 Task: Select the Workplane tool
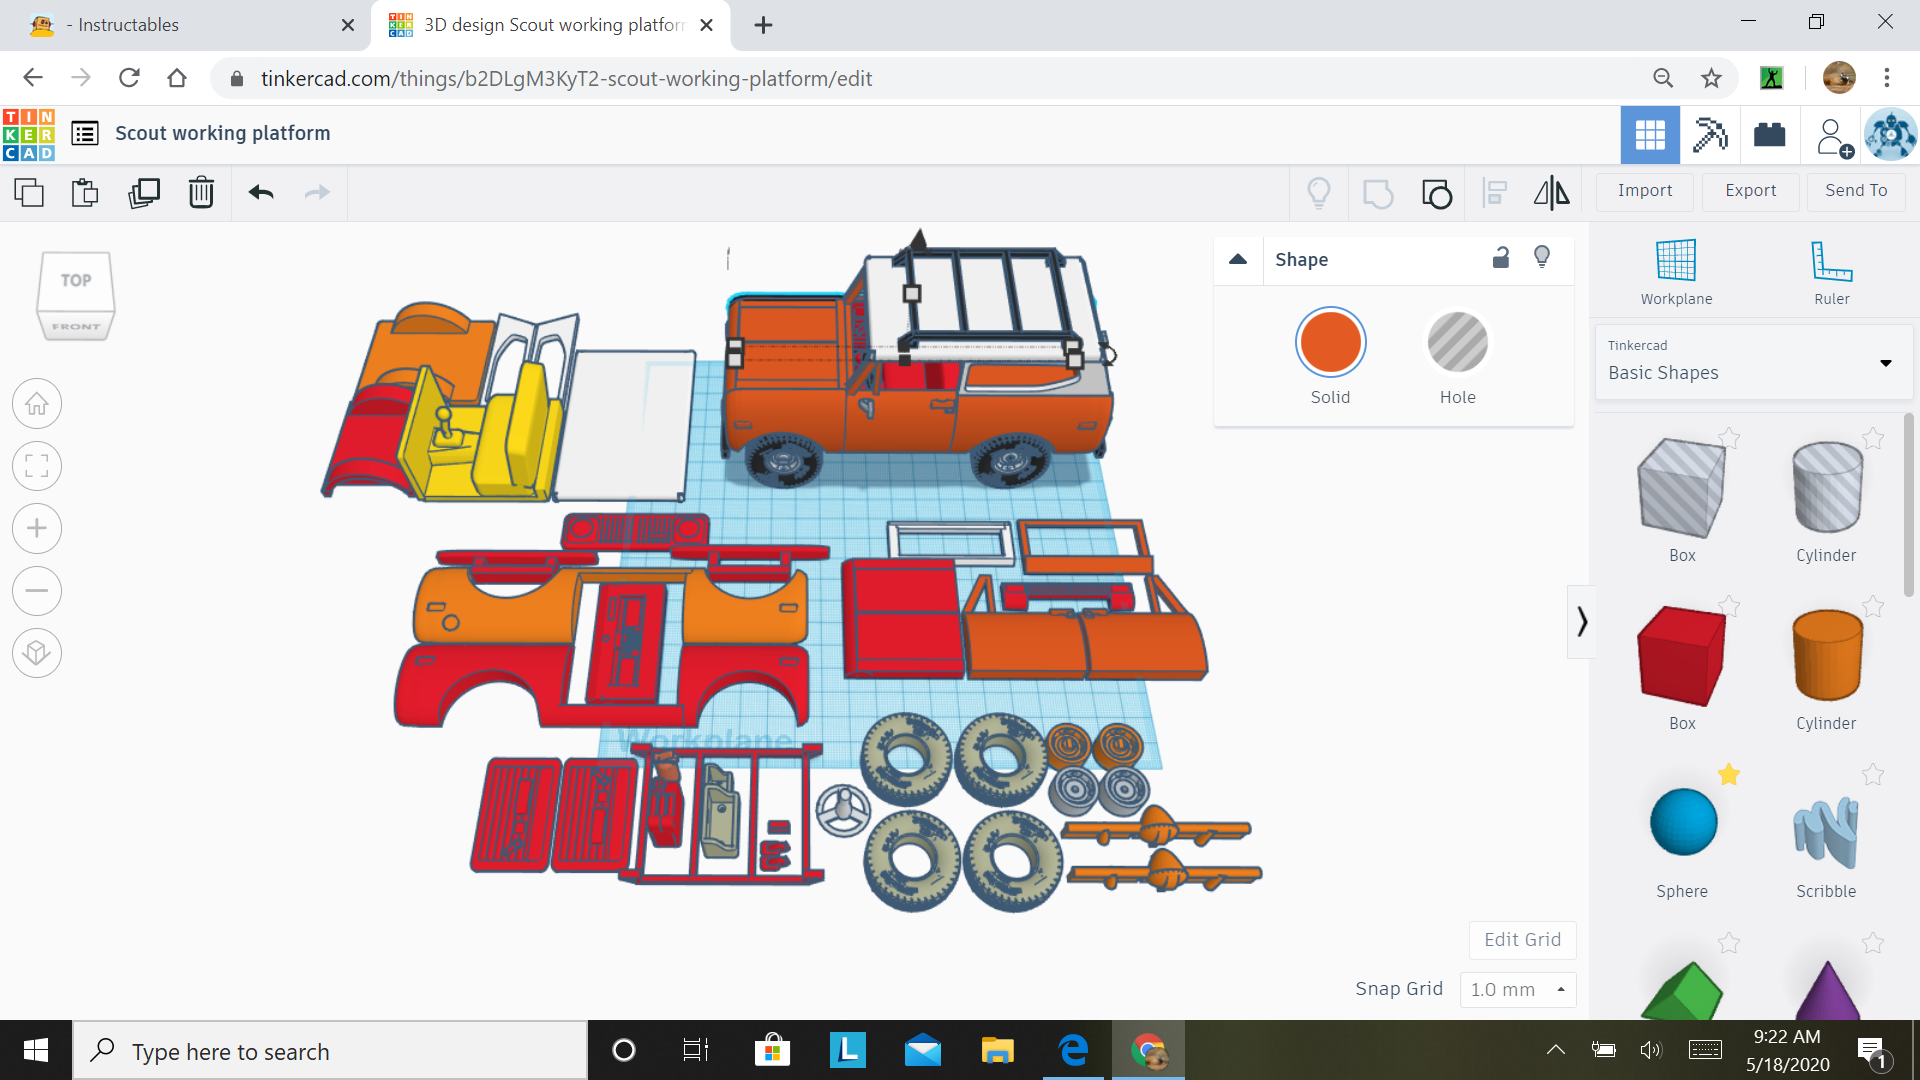click(1675, 270)
